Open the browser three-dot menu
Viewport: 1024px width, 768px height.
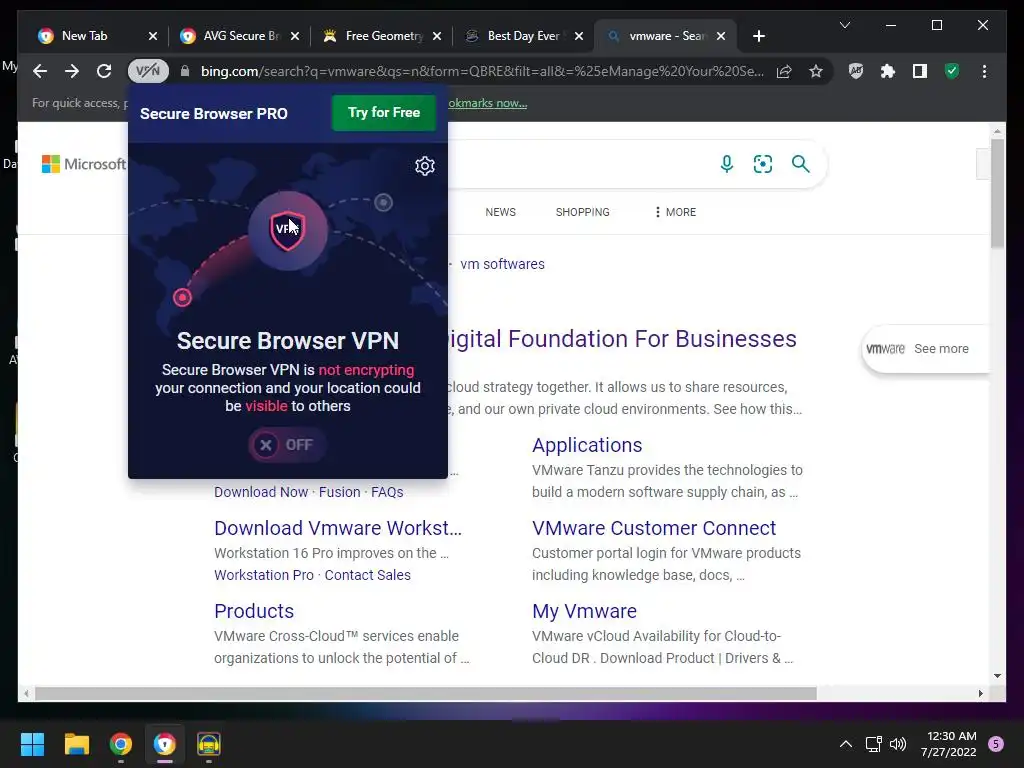(984, 71)
